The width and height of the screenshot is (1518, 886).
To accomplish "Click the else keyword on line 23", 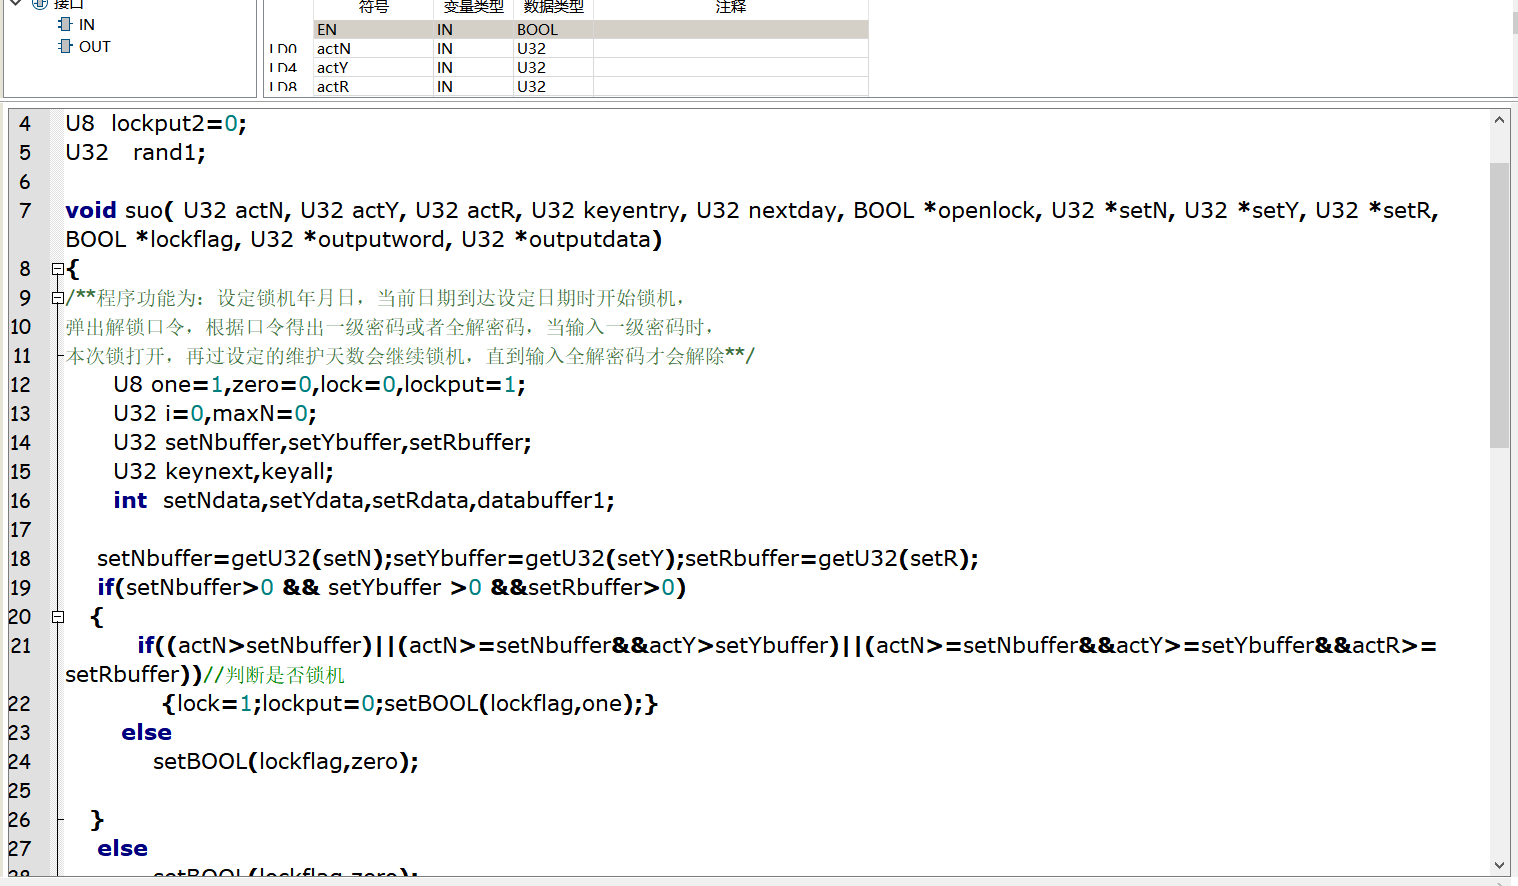I will (147, 733).
